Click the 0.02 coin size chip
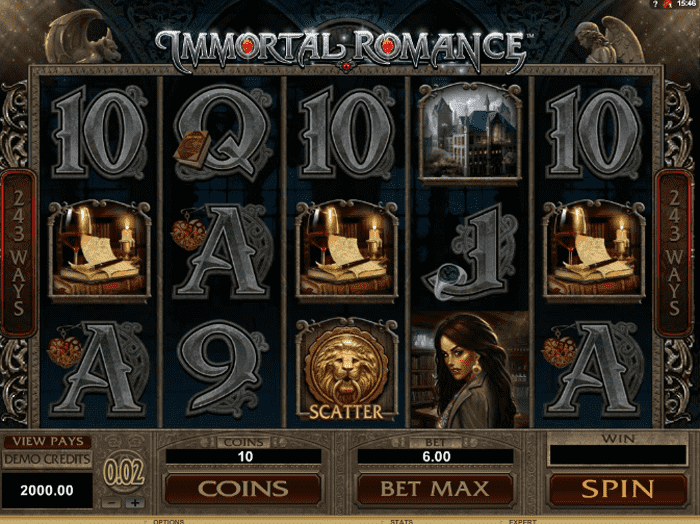Screen dimensions: 700x524 click(124, 472)
